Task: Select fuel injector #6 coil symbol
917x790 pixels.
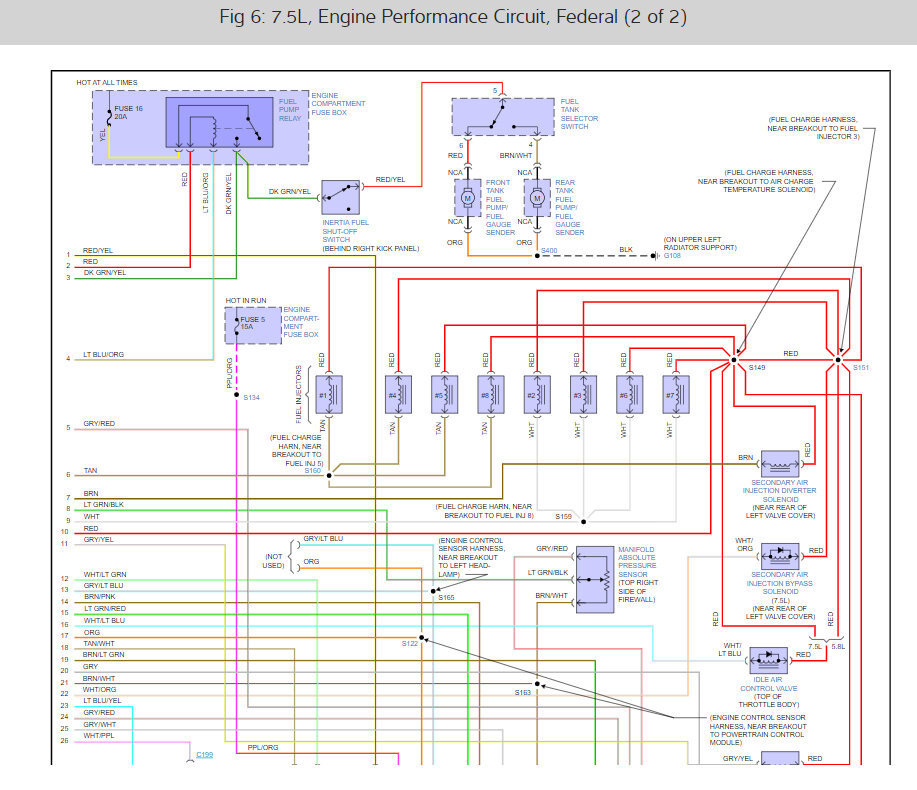Action: (629, 395)
